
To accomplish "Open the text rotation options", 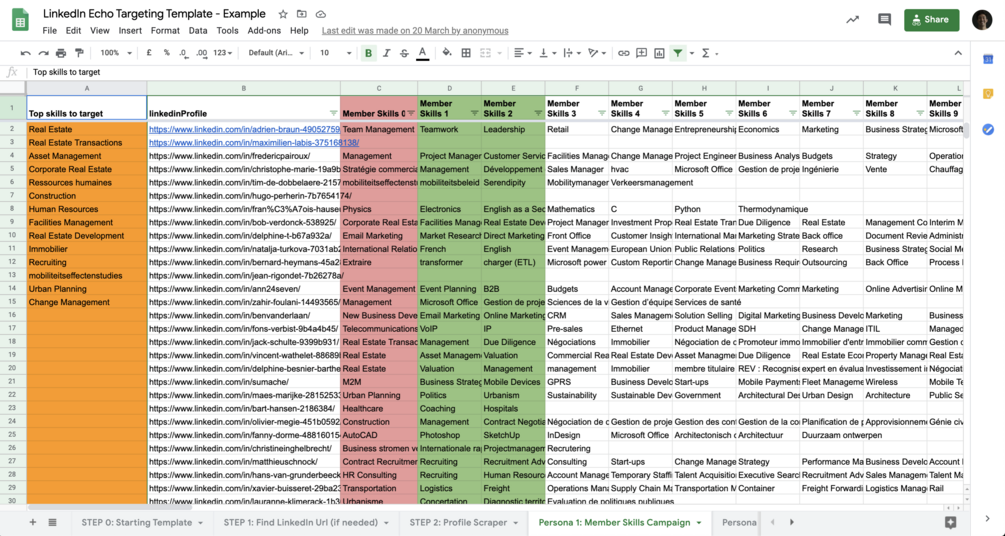I will [x=597, y=53].
